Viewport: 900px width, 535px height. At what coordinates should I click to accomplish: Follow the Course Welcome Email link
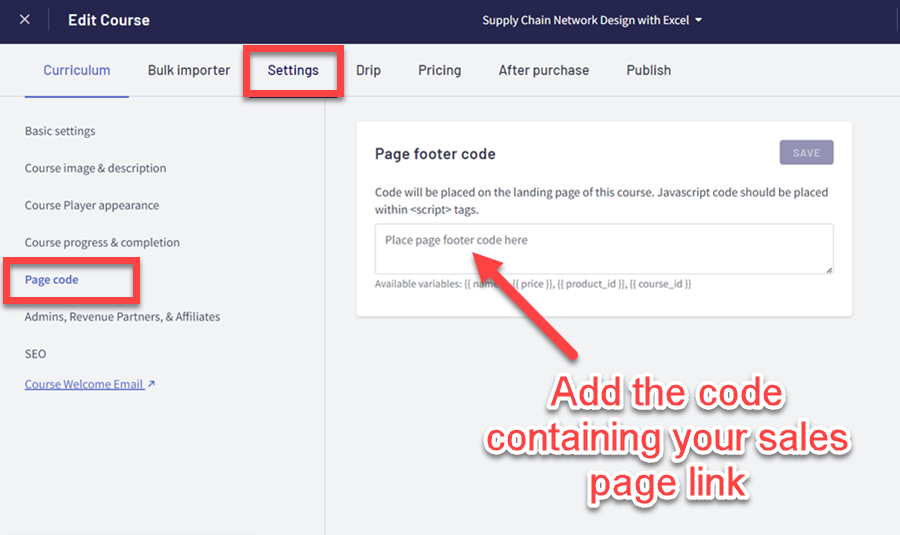pos(84,384)
